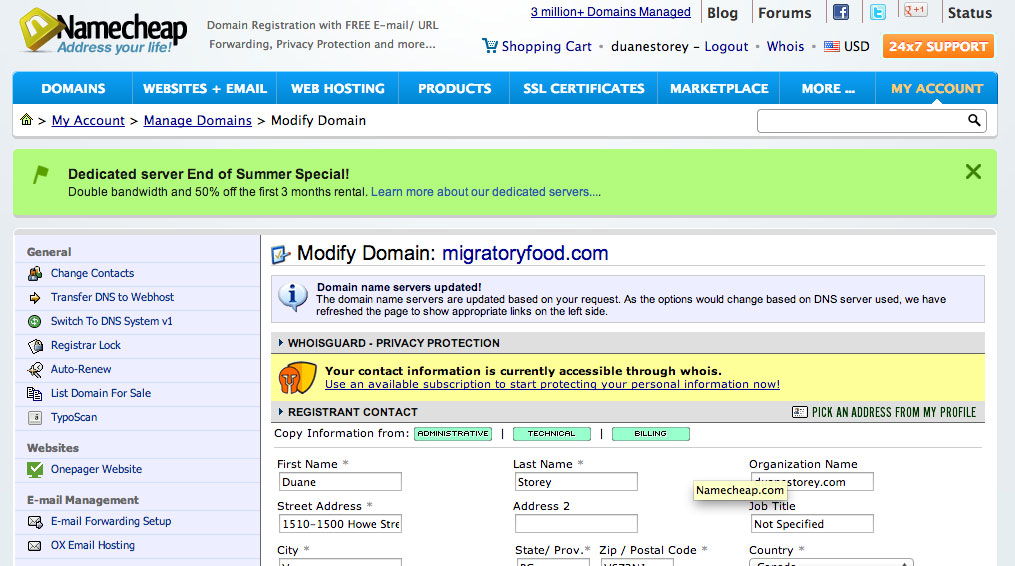This screenshot has width=1015, height=566.
Task: Click the Street Address field
Action: point(340,524)
